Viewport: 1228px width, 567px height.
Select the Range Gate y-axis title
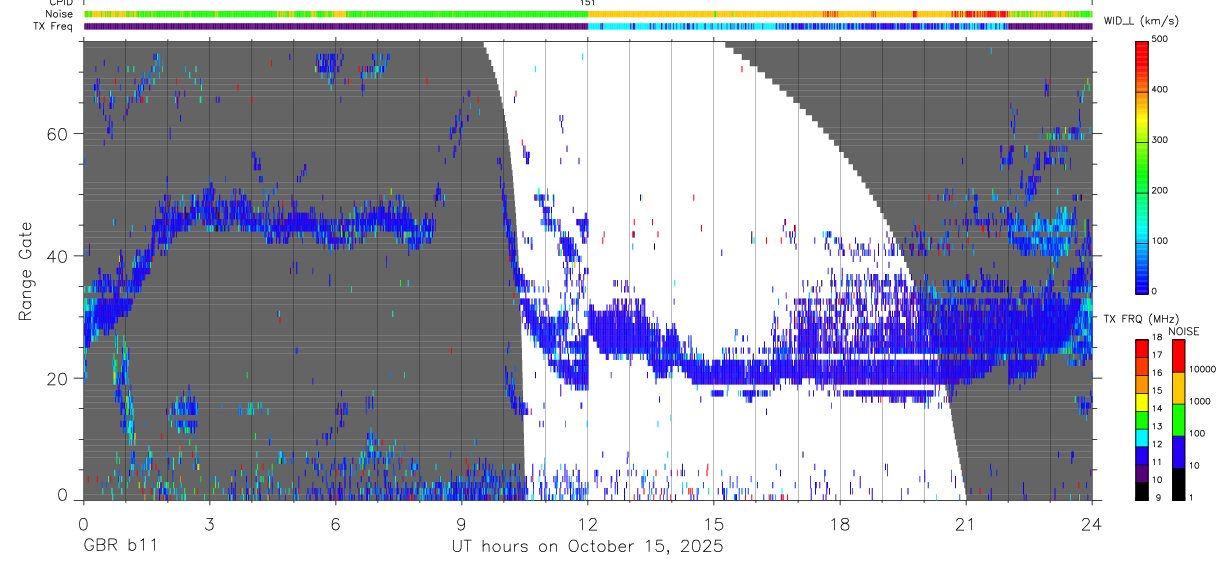pyautogui.click(x=25, y=270)
